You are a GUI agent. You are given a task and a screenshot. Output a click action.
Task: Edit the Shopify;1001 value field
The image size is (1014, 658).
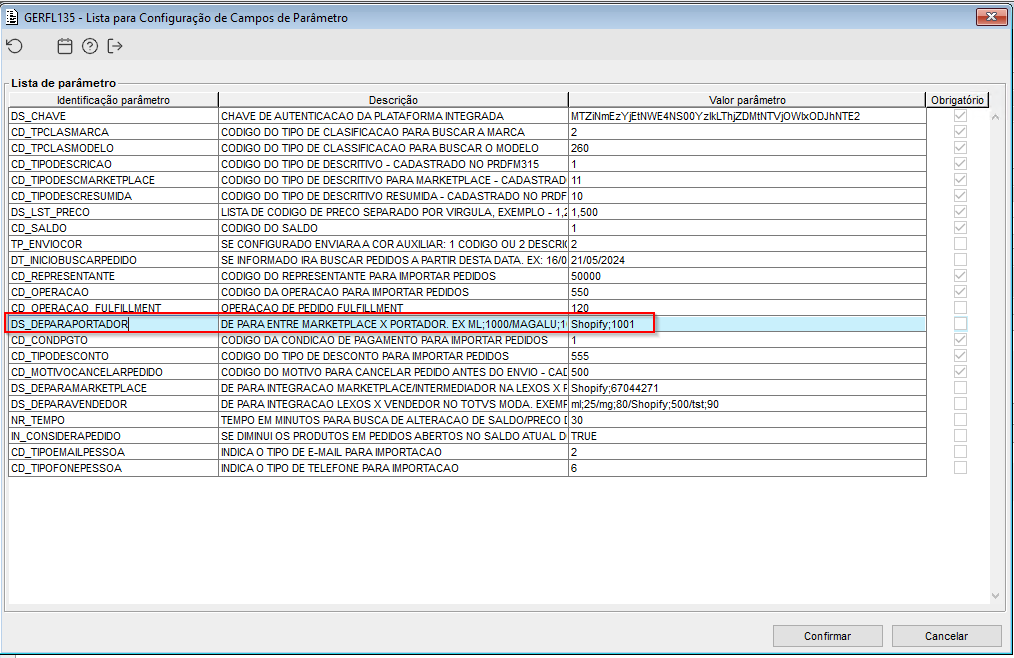pyautogui.click(x=747, y=324)
